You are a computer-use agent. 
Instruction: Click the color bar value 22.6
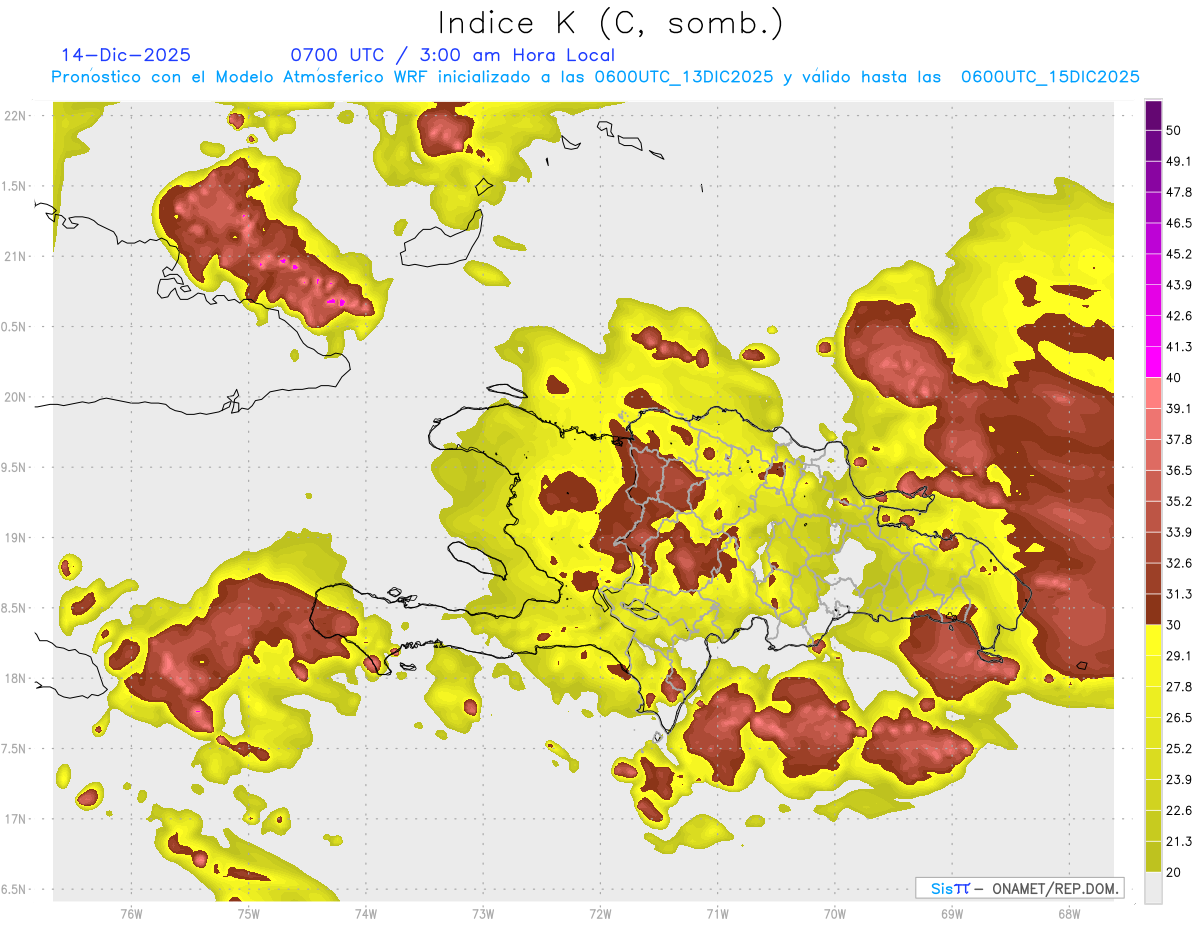1179,810
